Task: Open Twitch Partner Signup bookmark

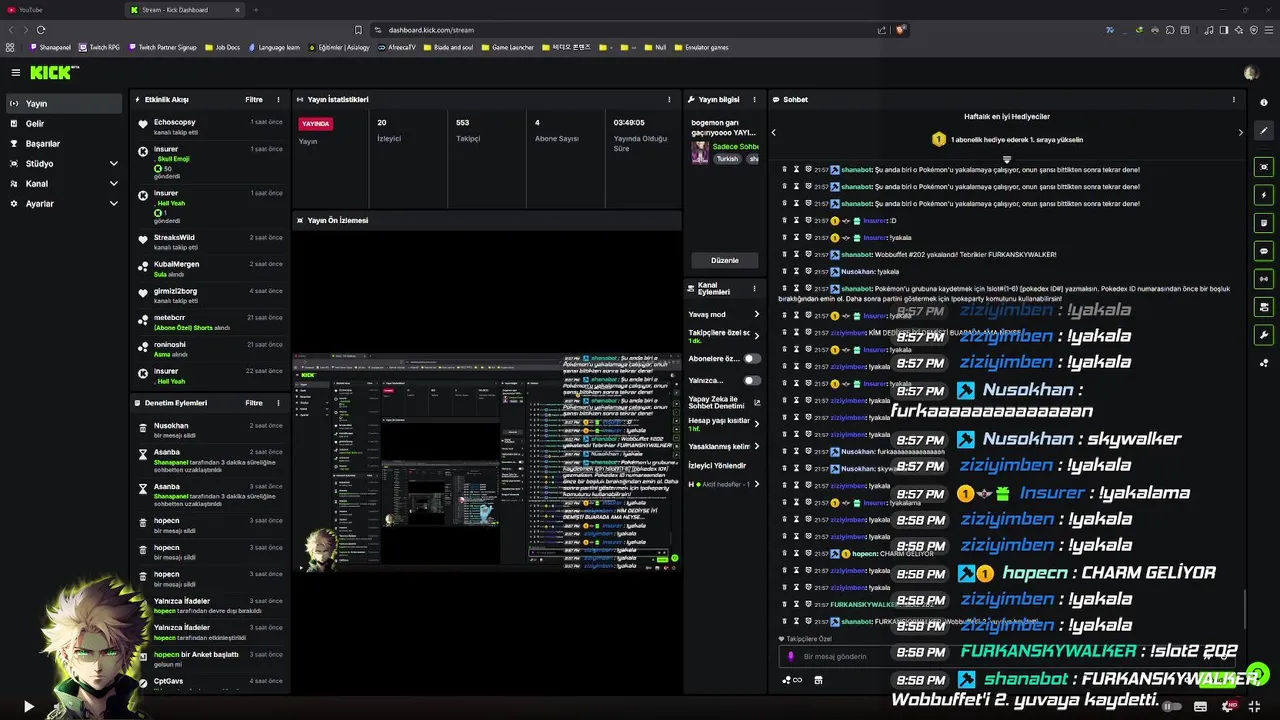Action: [163, 47]
